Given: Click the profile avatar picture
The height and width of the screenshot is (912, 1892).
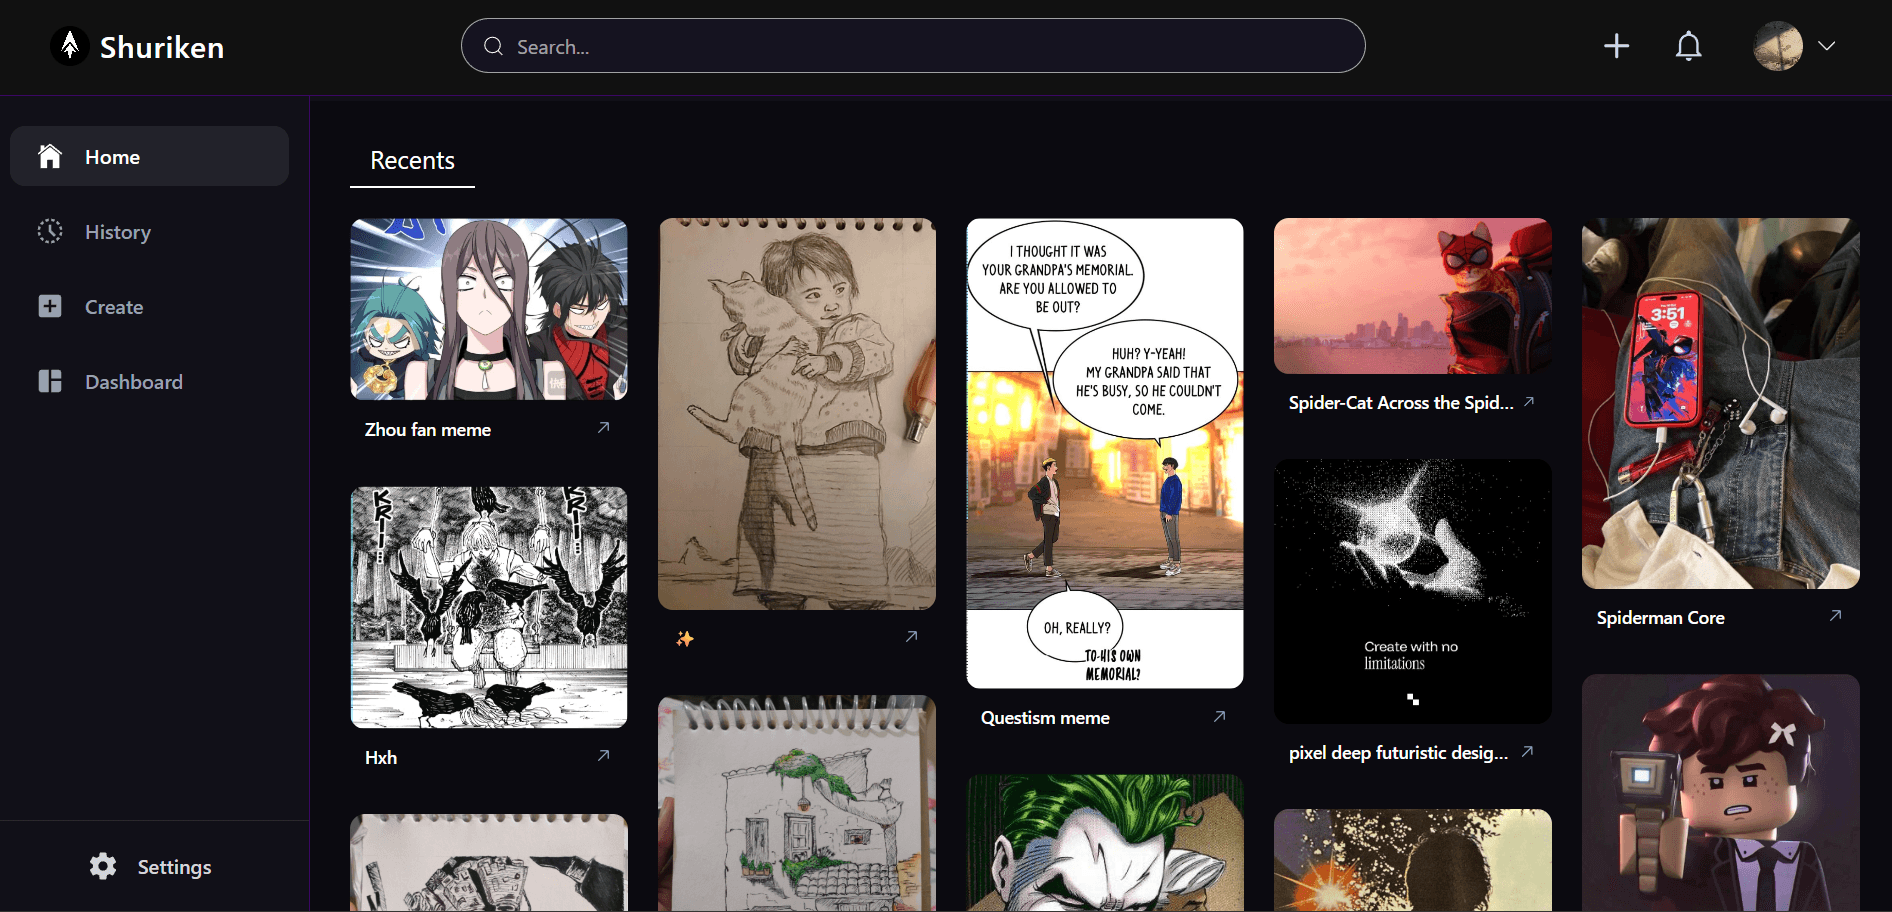Looking at the screenshot, I should pos(1778,46).
